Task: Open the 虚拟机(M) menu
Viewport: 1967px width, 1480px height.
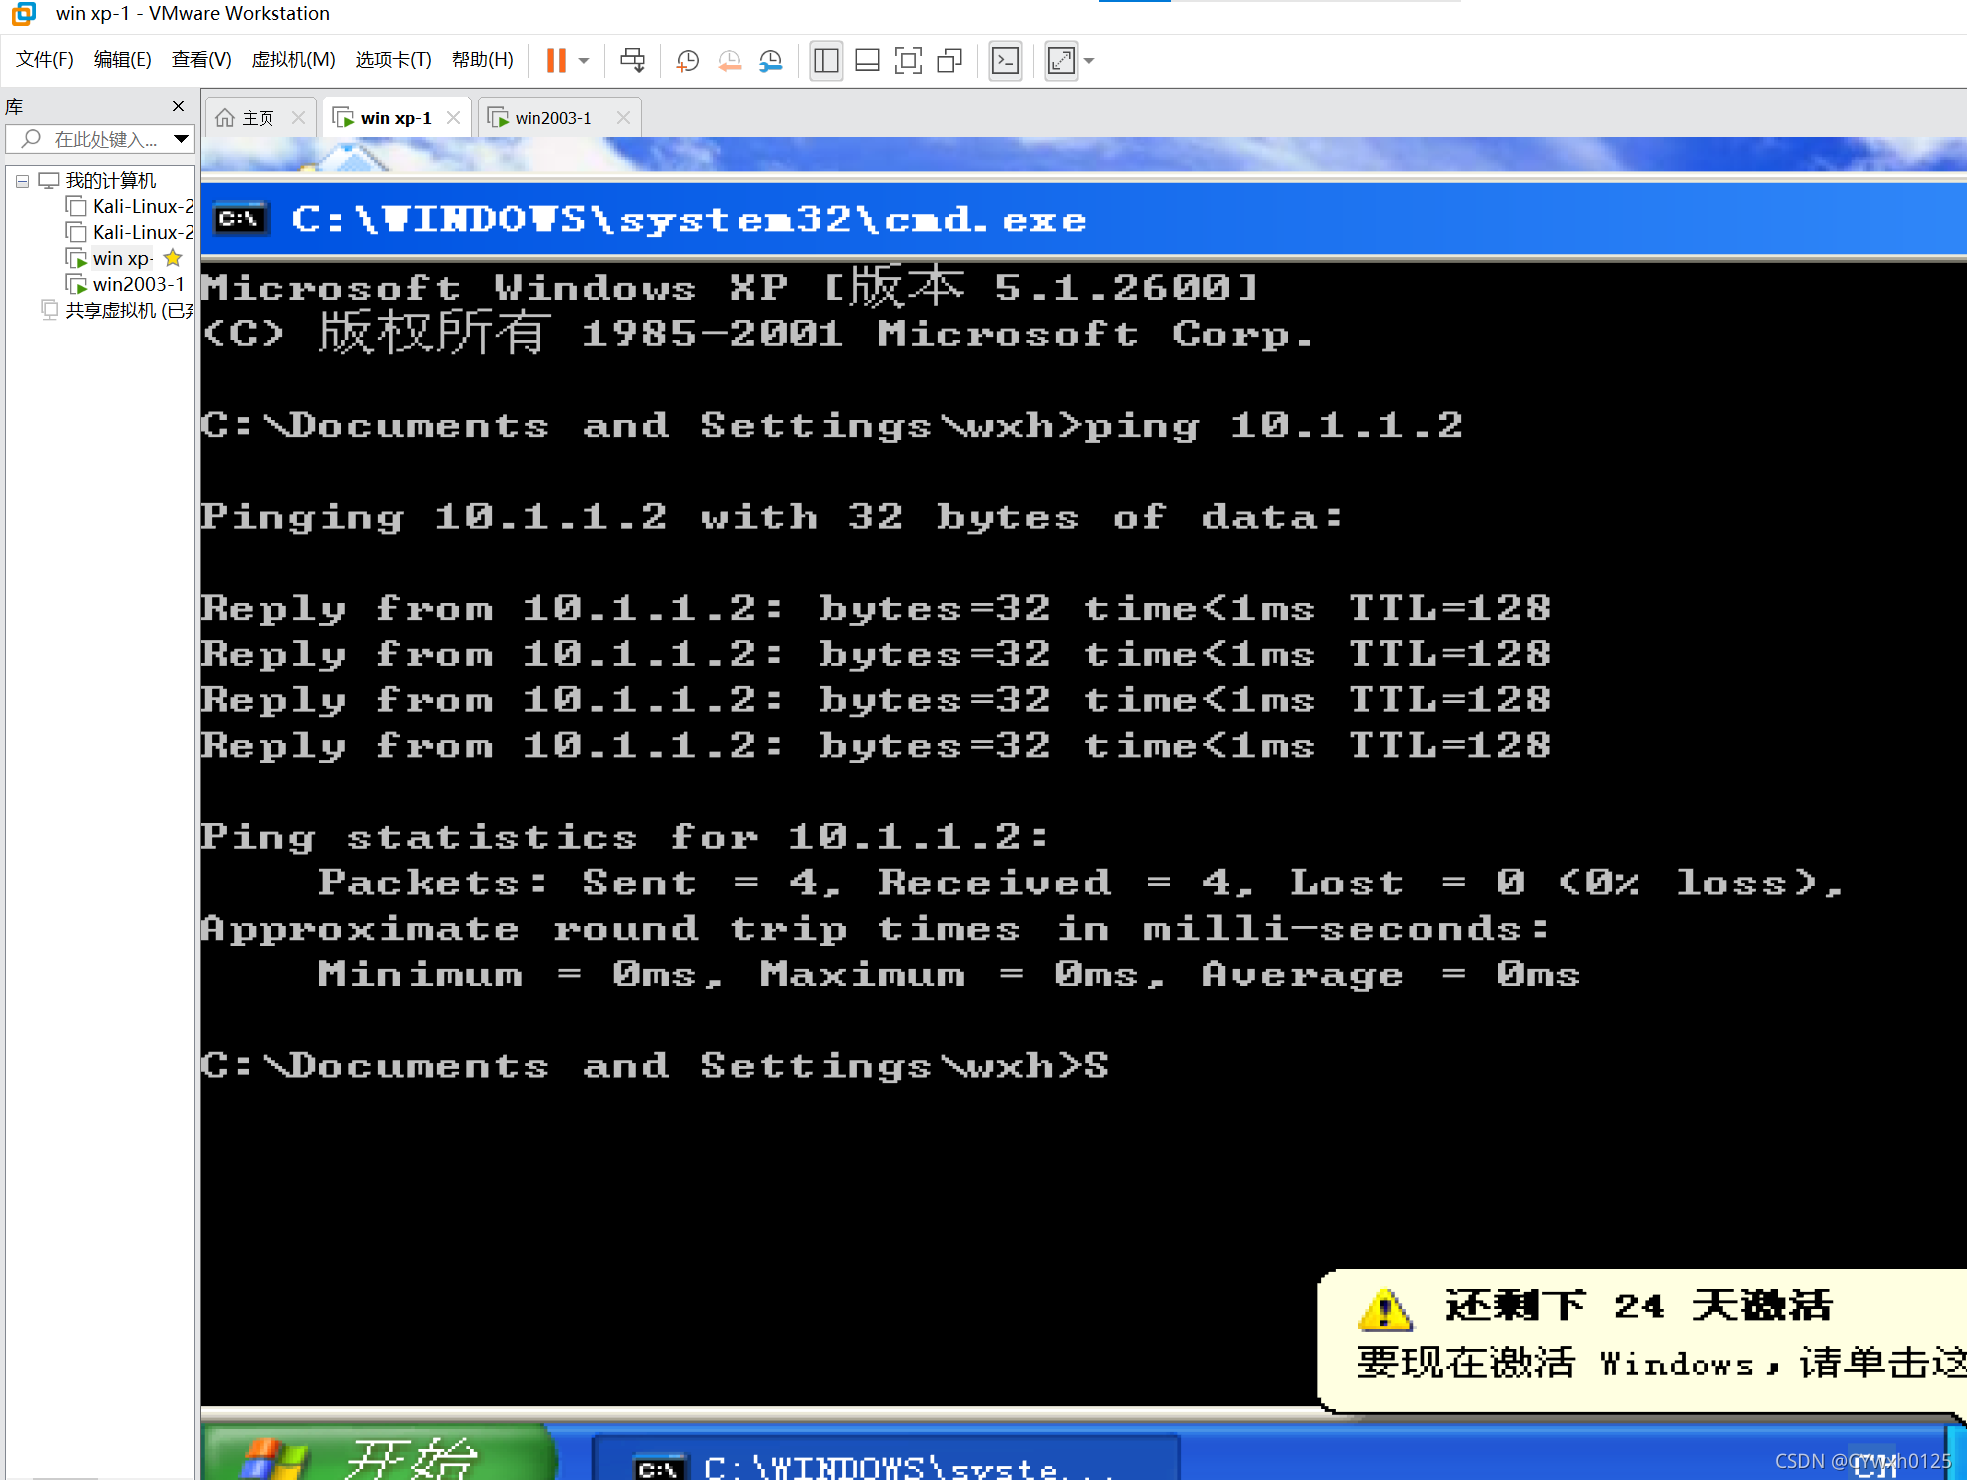Action: tap(293, 60)
